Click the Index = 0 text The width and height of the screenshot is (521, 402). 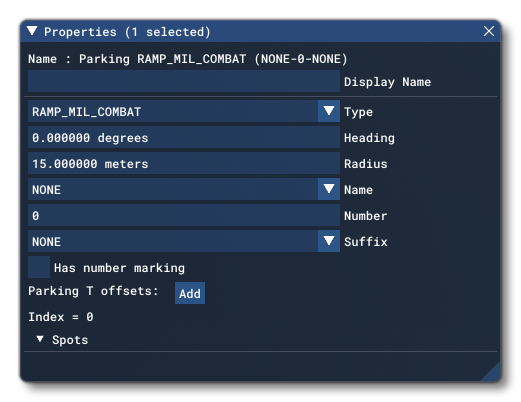tap(61, 317)
